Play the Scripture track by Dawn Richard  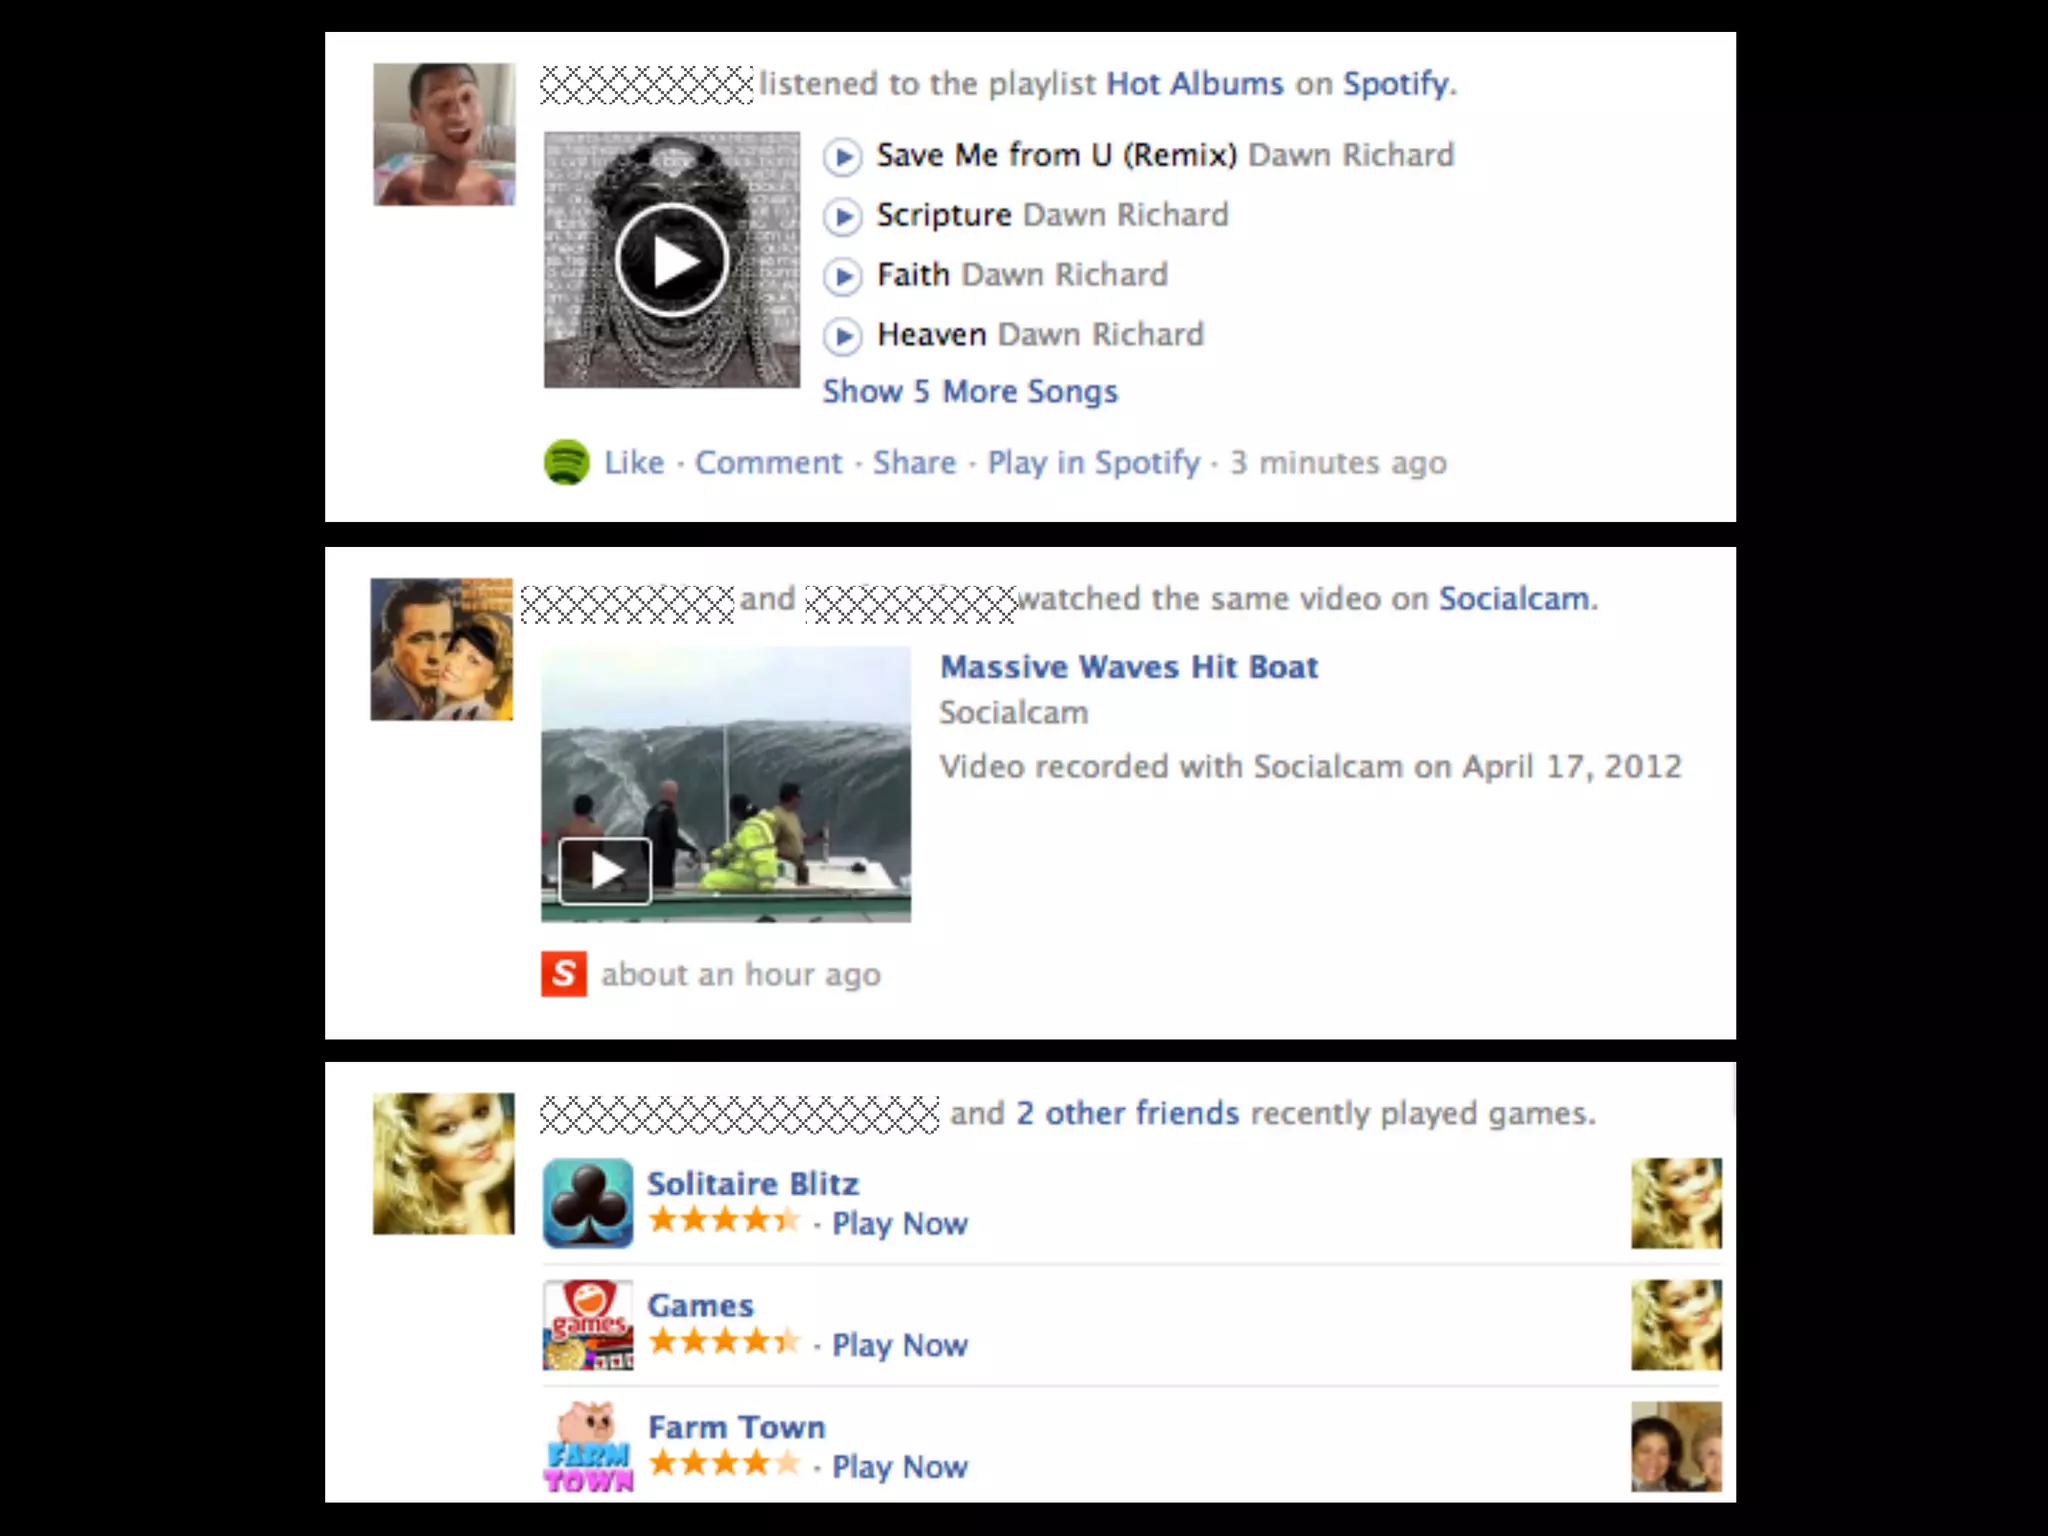click(x=842, y=217)
